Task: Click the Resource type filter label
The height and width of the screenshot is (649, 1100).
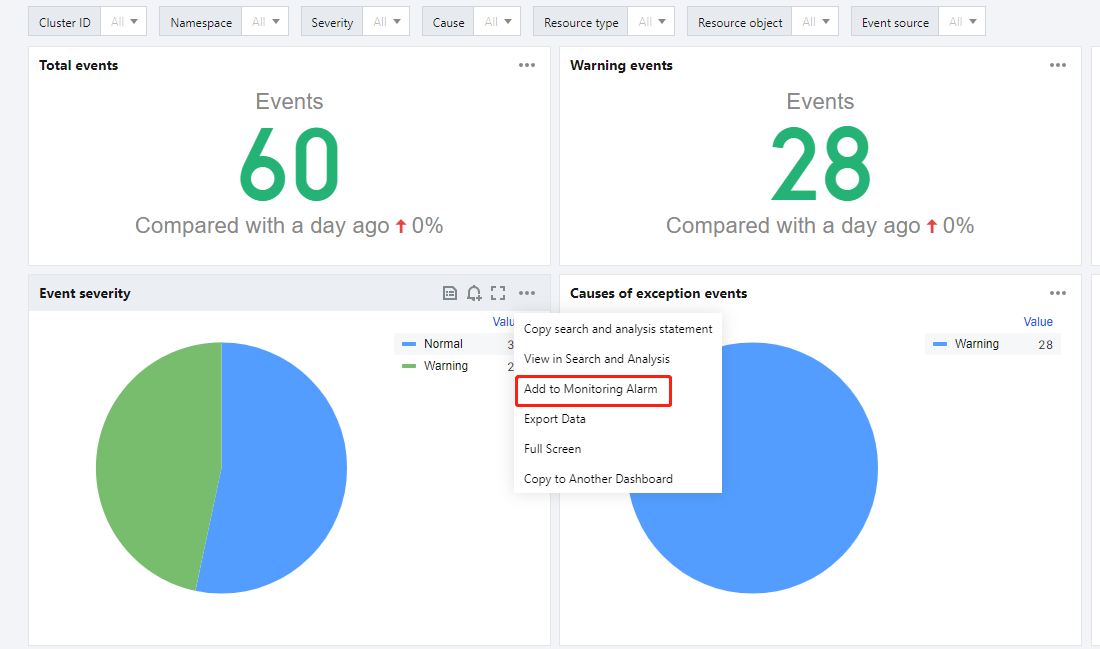Action: (581, 22)
